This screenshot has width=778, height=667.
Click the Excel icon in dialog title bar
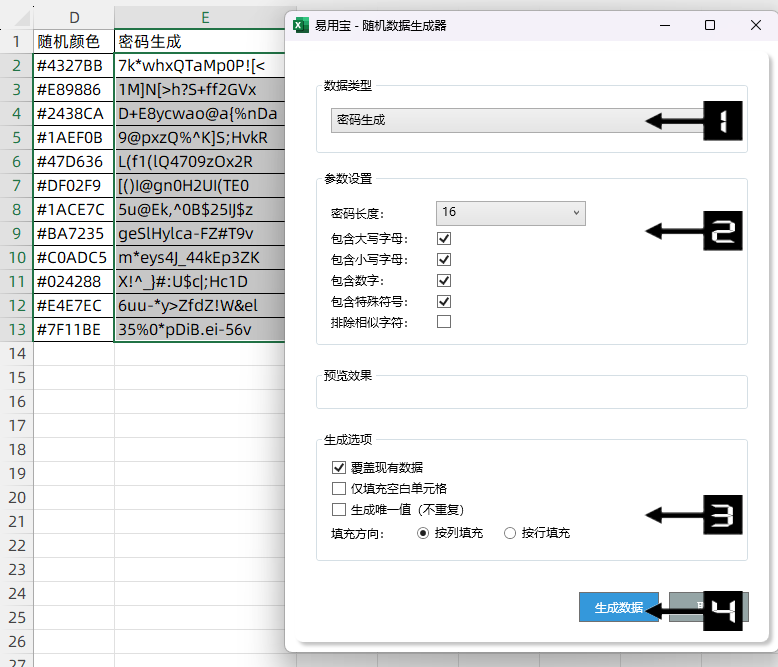(300, 25)
